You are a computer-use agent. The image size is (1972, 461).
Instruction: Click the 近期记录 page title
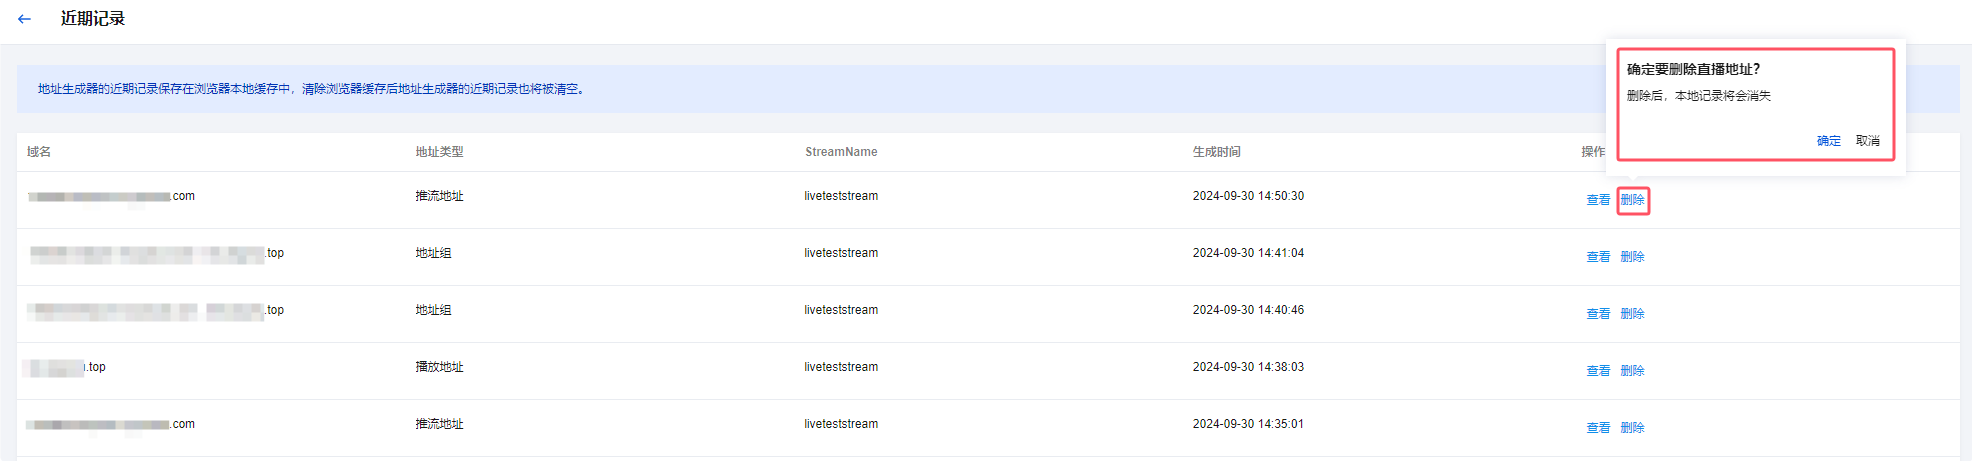pos(92,19)
